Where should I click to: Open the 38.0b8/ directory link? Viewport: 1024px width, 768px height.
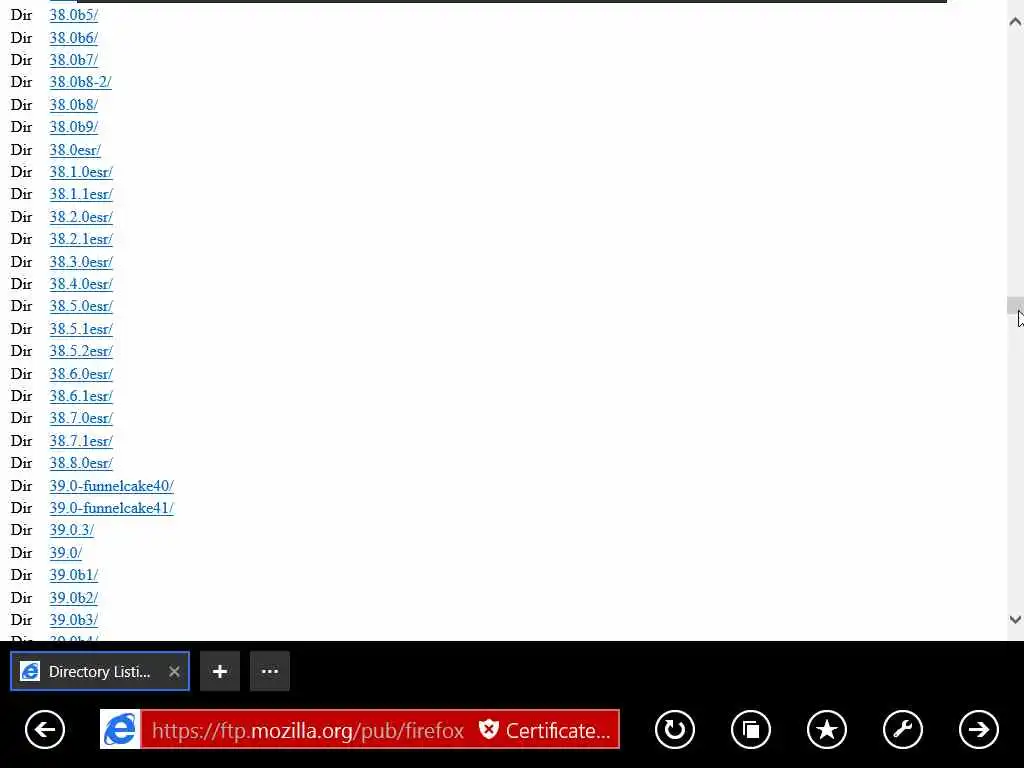coord(74,104)
